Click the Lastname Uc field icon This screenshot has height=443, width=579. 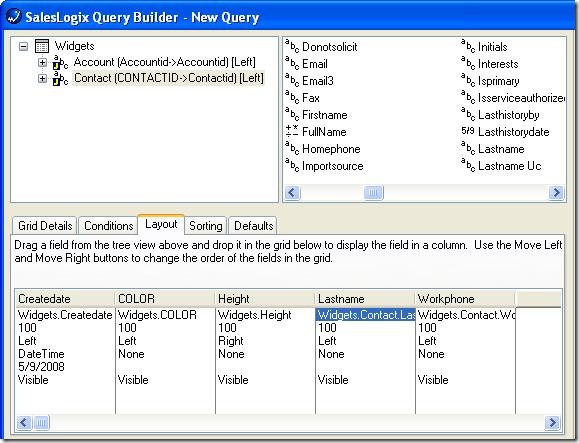click(x=468, y=165)
